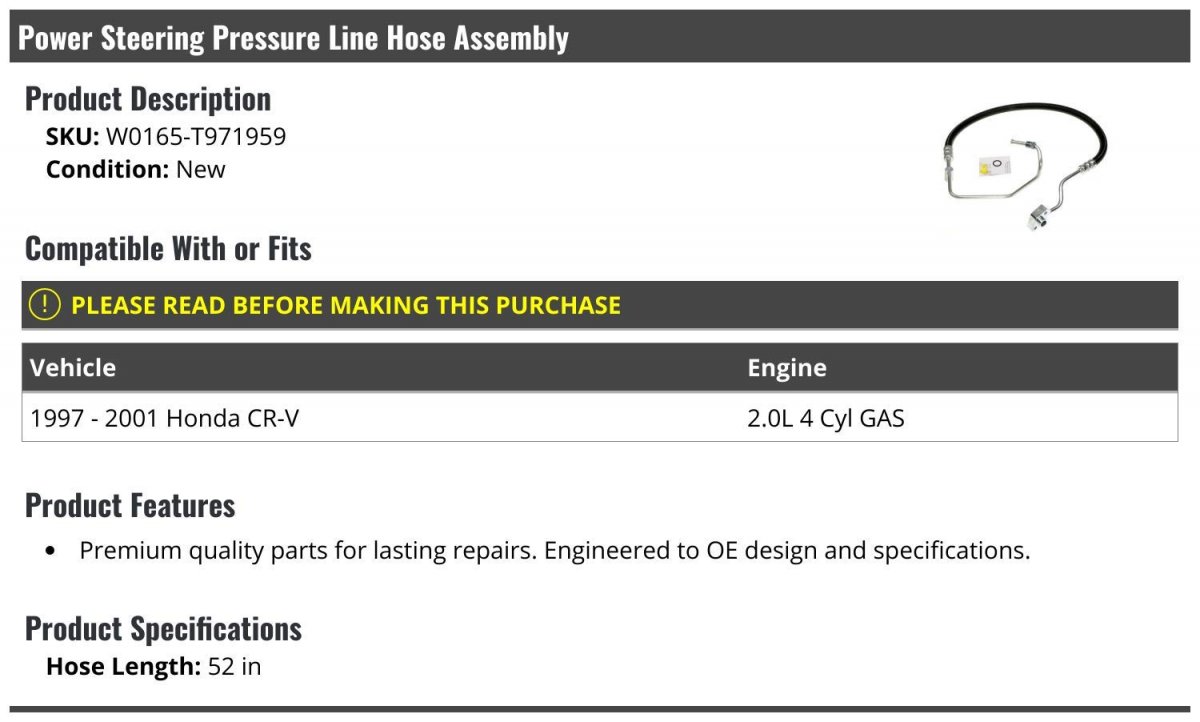
Task: Click the Condition: New text
Action: (x=136, y=169)
